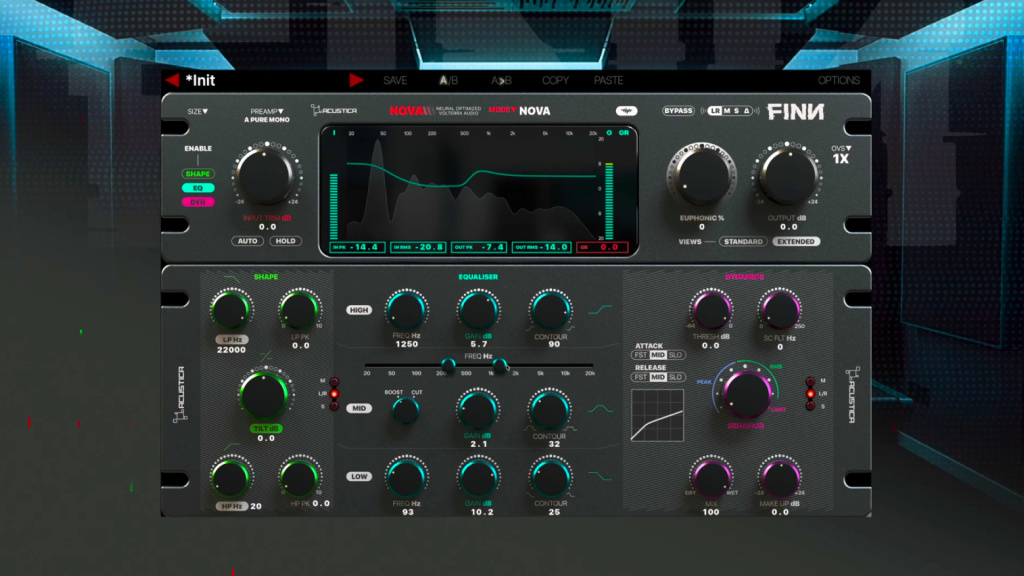Click the Input Trim knob
The image size is (1024, 576).
265,175
